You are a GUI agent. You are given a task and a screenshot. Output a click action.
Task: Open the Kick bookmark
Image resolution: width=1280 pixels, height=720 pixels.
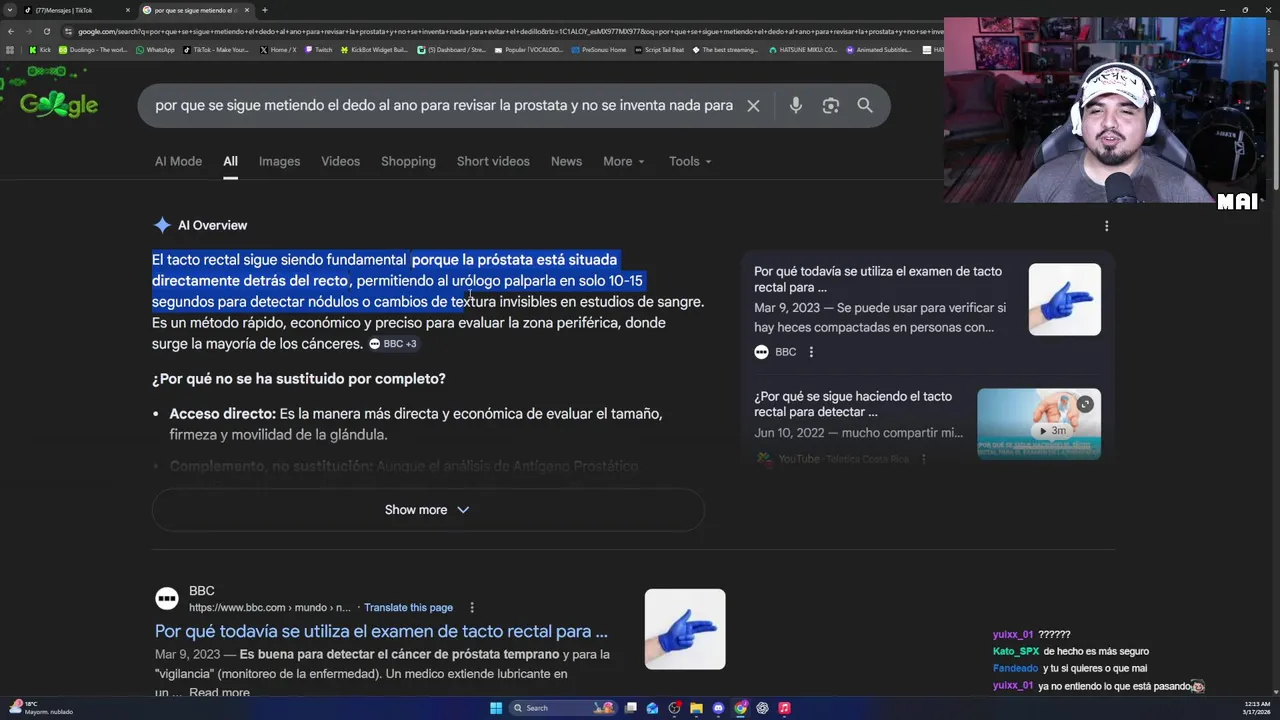[x=39, y=49]
